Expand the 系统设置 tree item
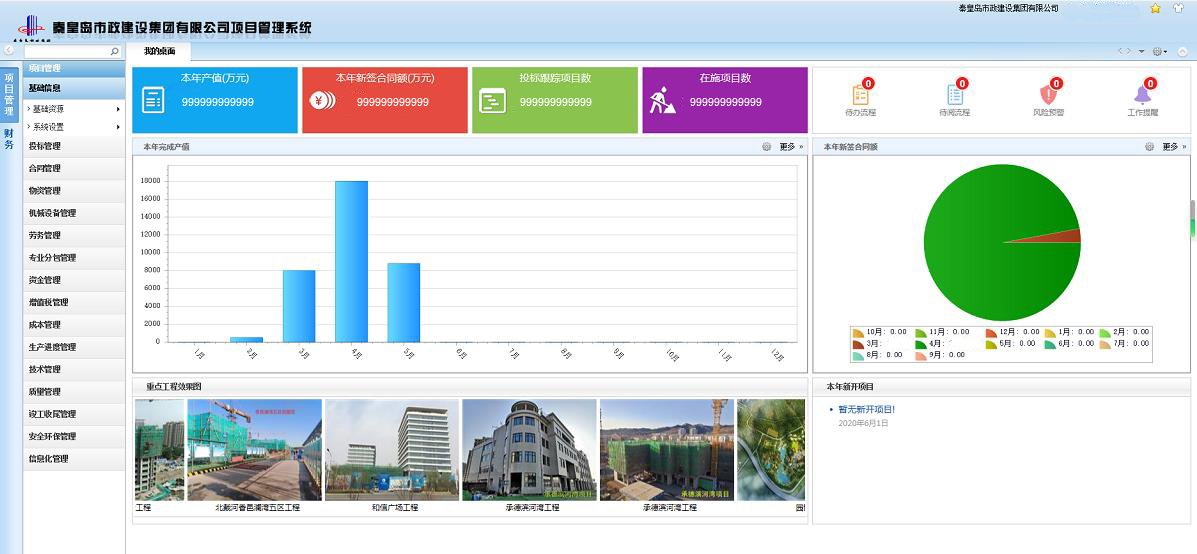Image resolution: width=1197 pixels, height=554 pixels. pyautogui.click(x=48, y=127)
